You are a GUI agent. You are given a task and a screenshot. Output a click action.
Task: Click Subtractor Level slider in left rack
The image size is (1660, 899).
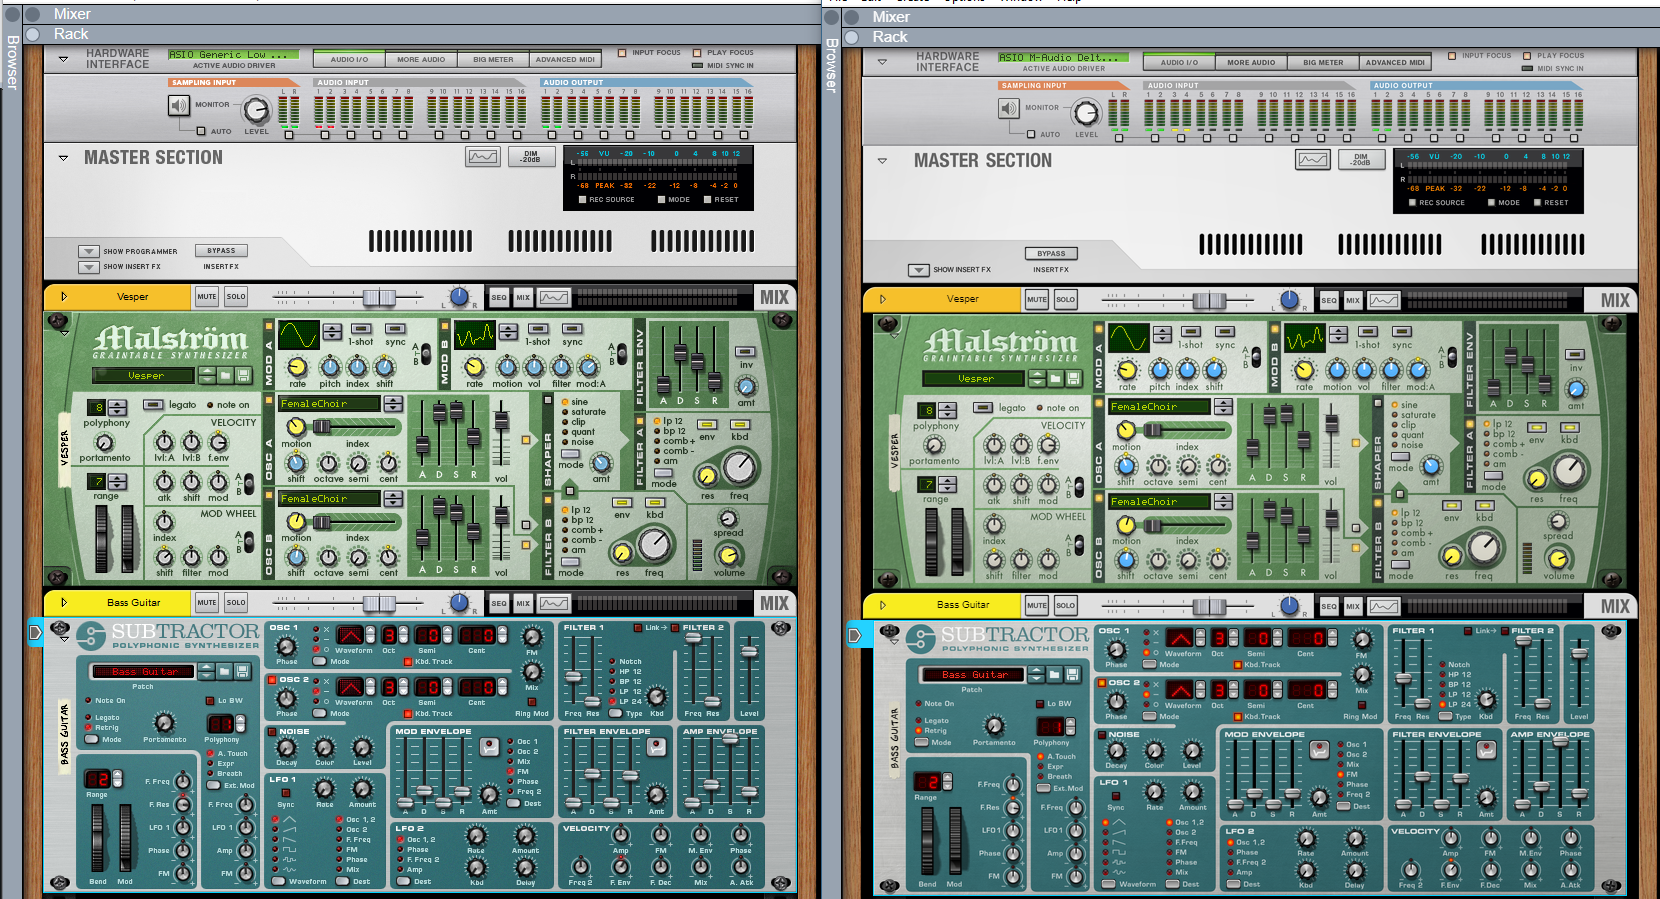pos(748,652)
